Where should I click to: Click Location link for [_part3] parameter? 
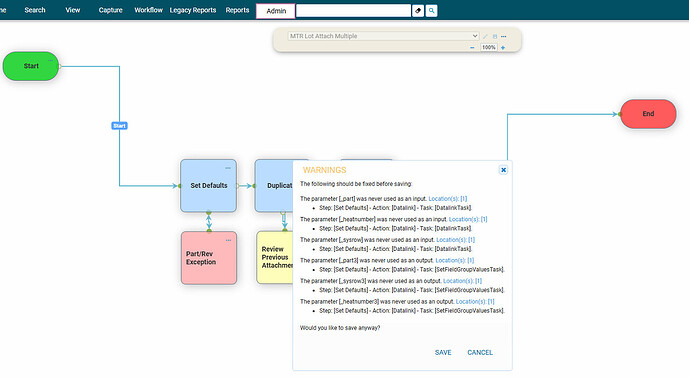pyautogui.click(x=455, y=260)
